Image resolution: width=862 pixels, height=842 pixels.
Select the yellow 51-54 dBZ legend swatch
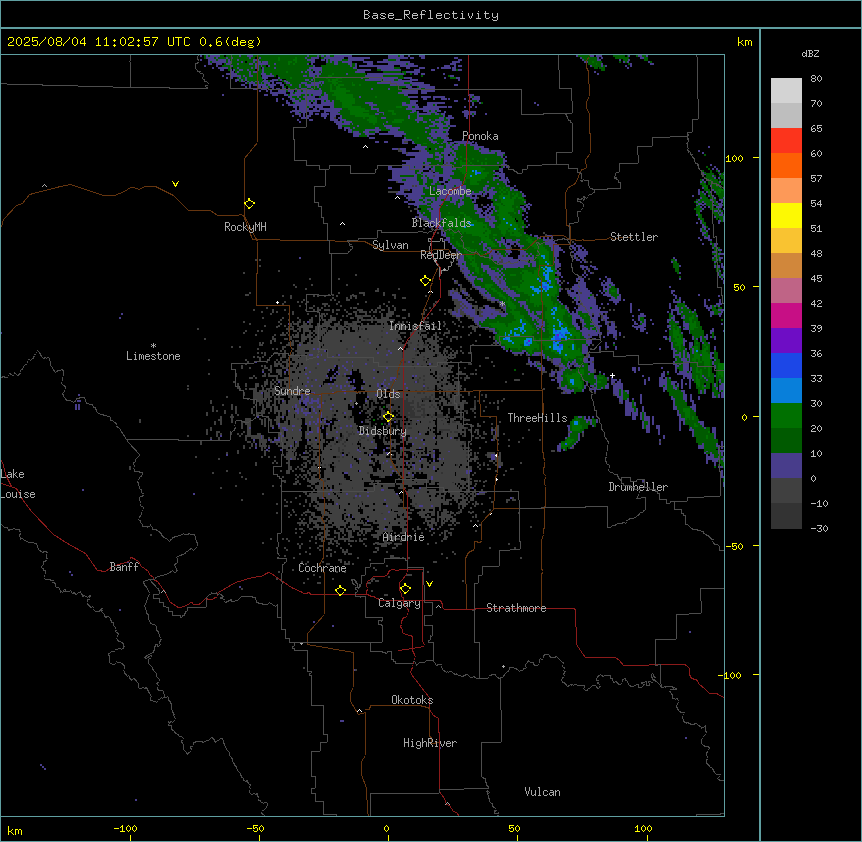click(786, 215)
